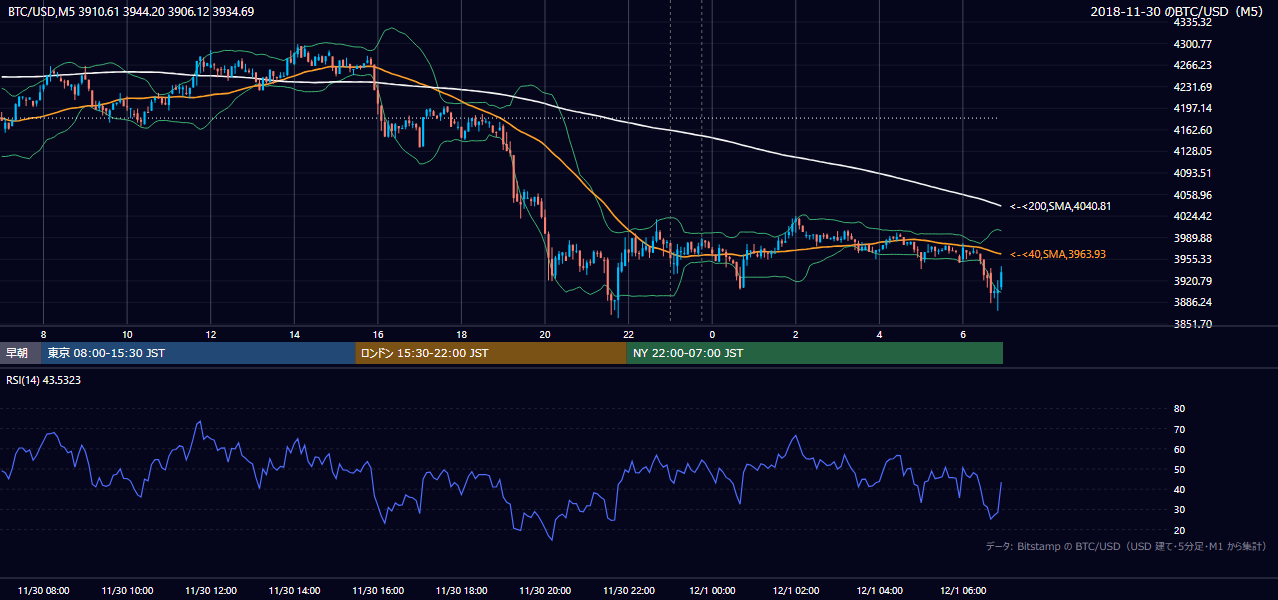
Task: Select the 200 SMA 4040.81 label
Action: 1061,206
